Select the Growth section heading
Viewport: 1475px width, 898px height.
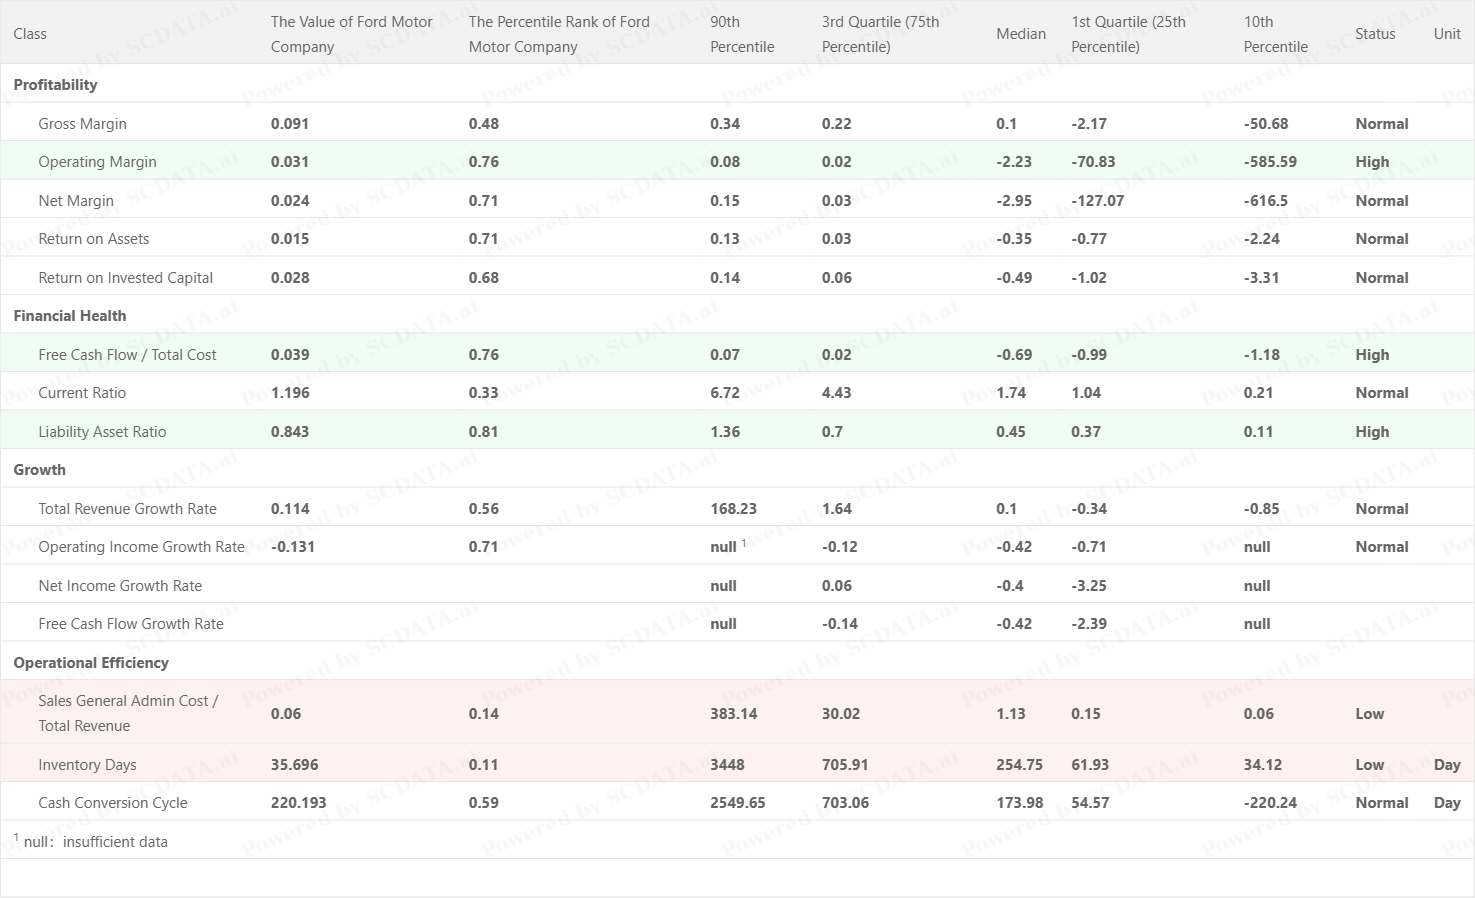pyautogui.click(x=39, y=470)
